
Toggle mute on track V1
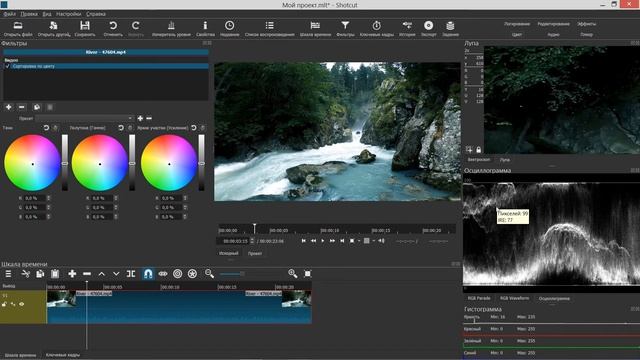point(13,304)
